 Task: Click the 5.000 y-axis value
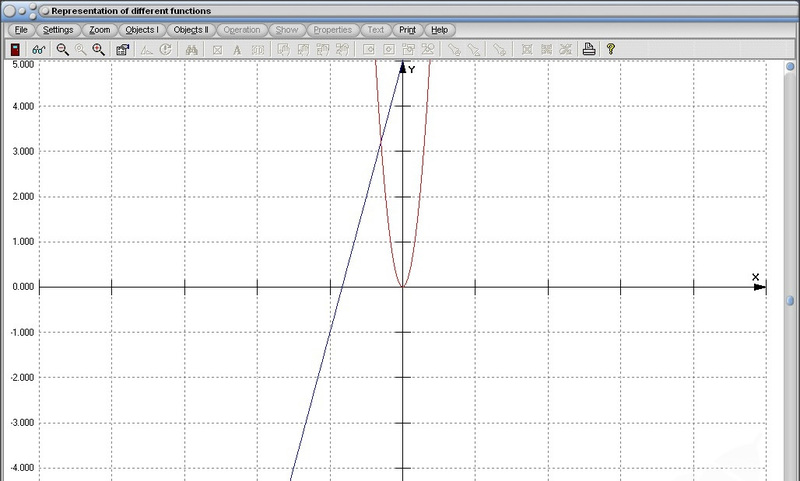23,64
